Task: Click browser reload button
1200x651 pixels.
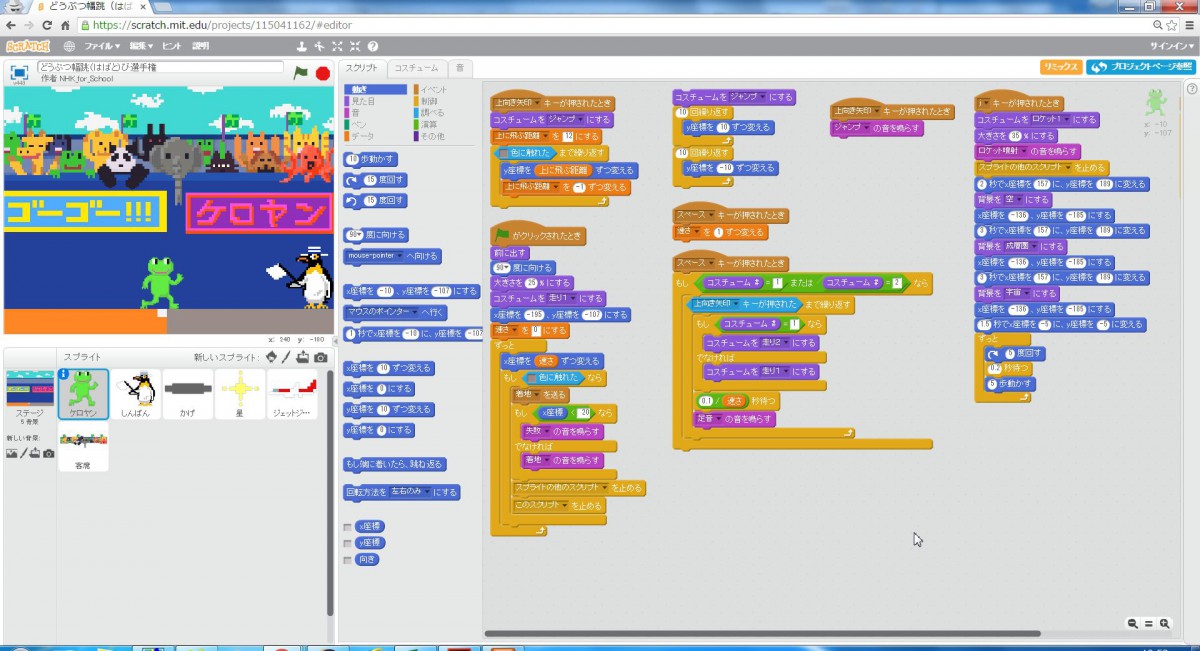Action: pos(46,24)
